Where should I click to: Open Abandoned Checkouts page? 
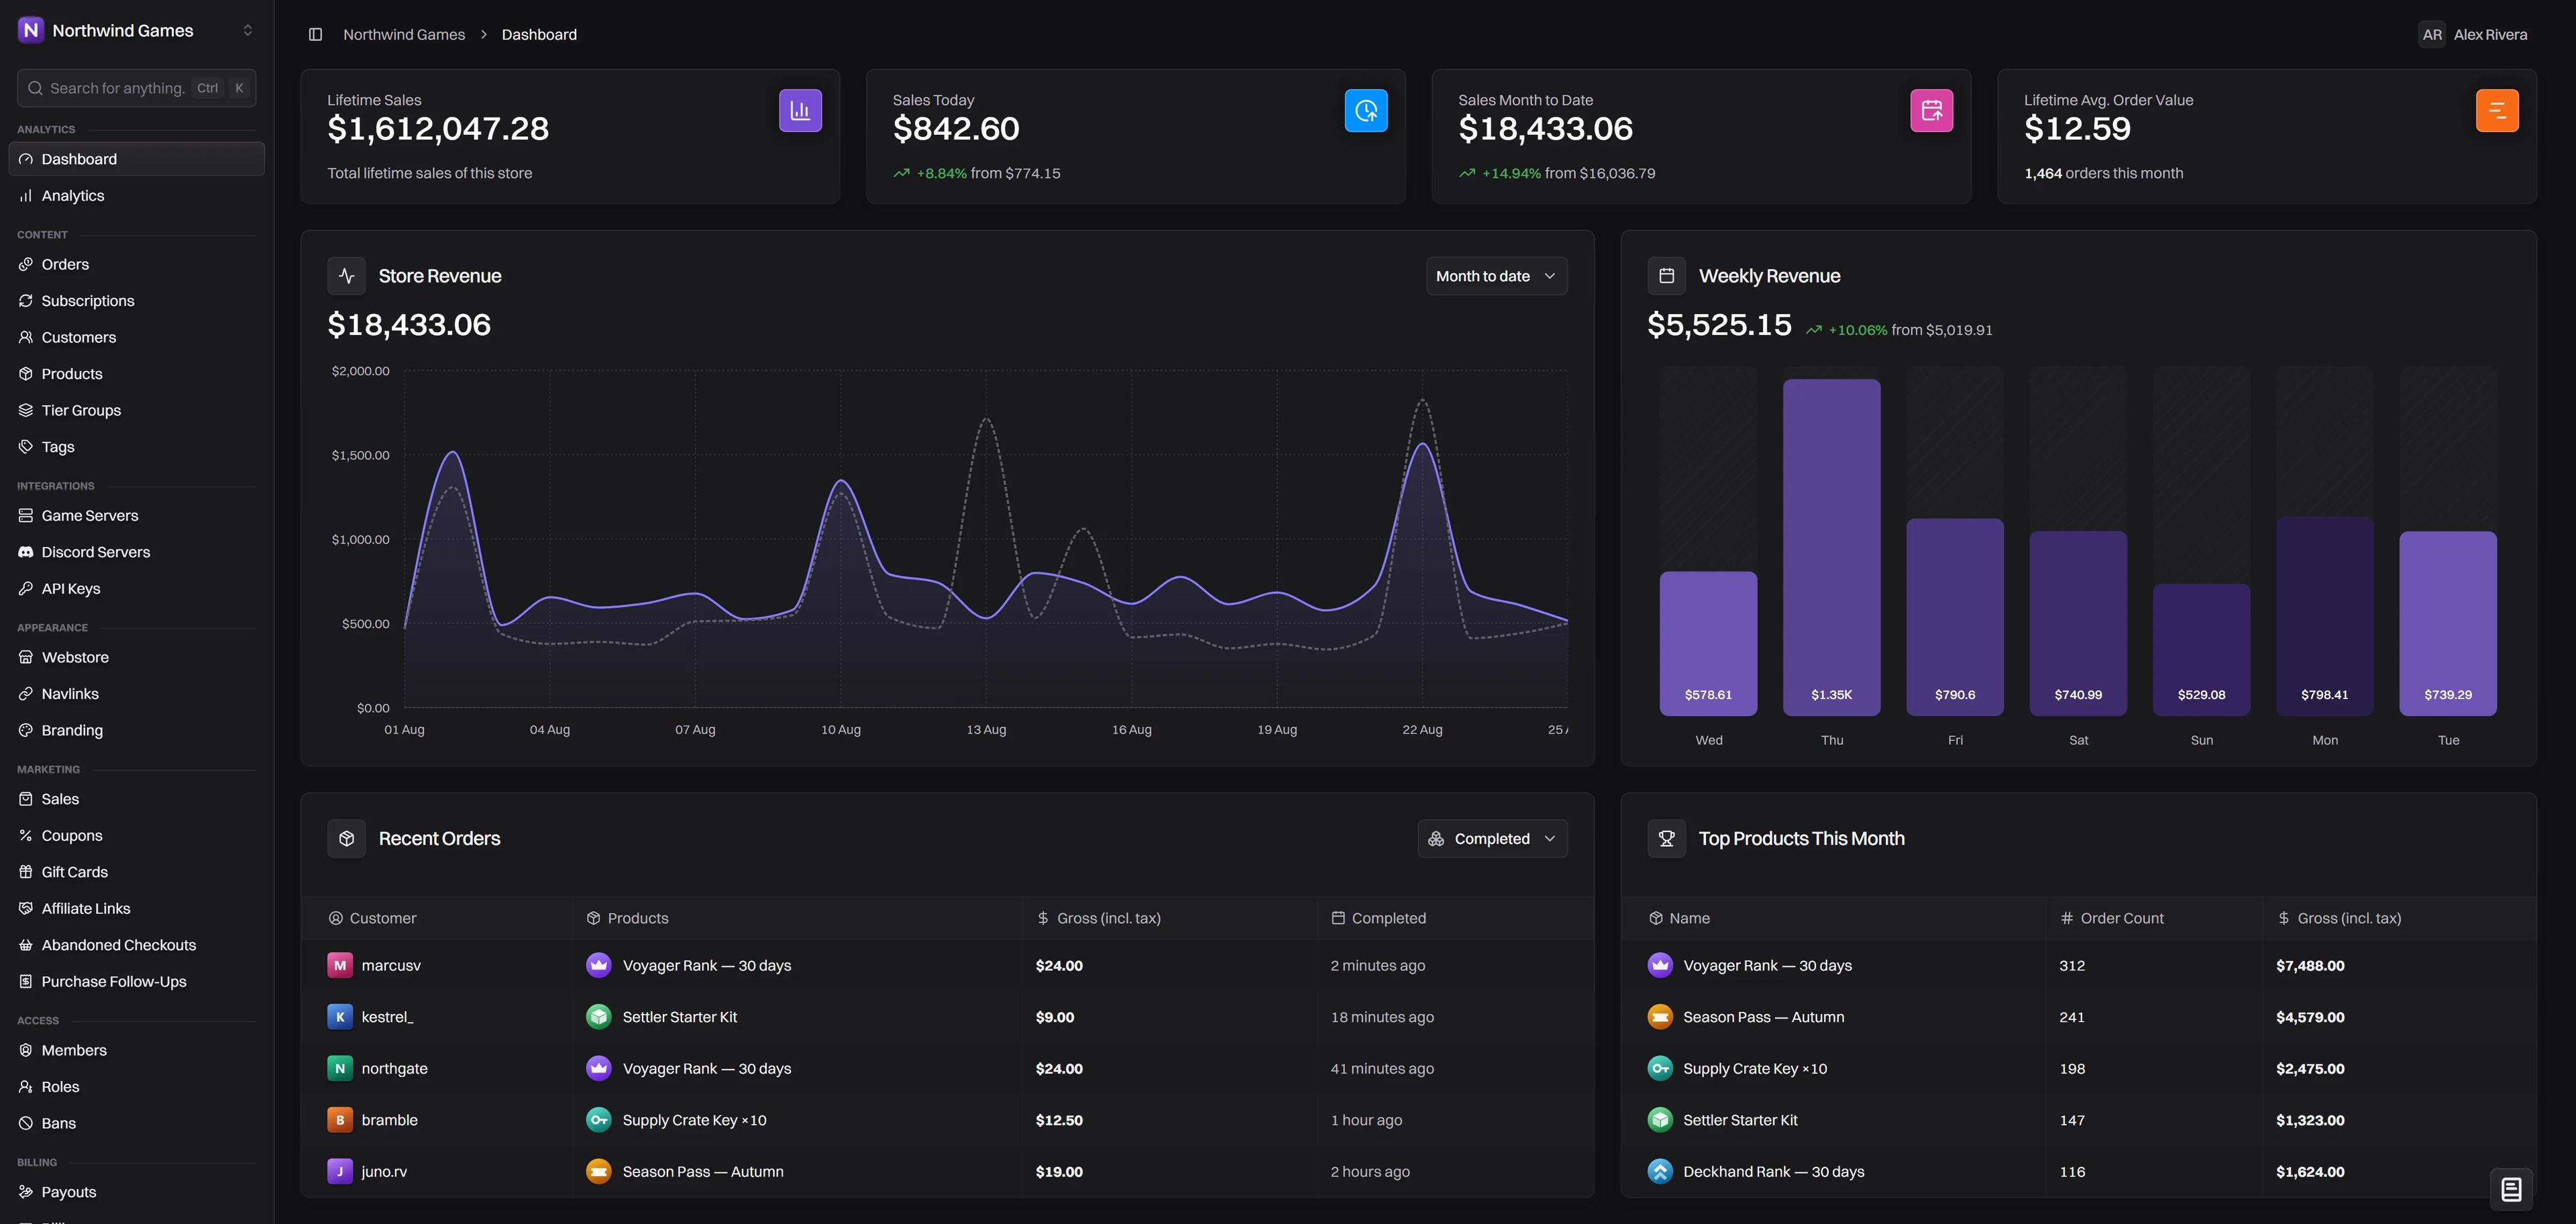136,945
